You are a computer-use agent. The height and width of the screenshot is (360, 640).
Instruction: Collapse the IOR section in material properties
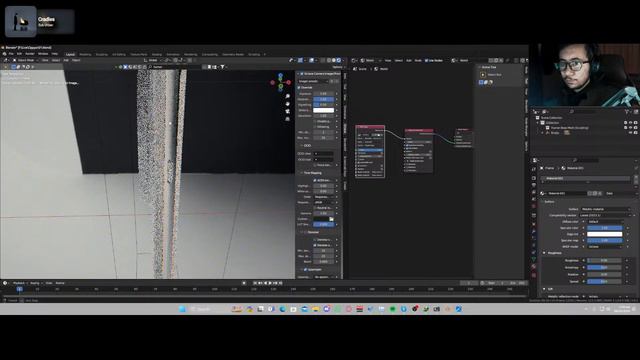pyautogui.click(x=544, y=289)
